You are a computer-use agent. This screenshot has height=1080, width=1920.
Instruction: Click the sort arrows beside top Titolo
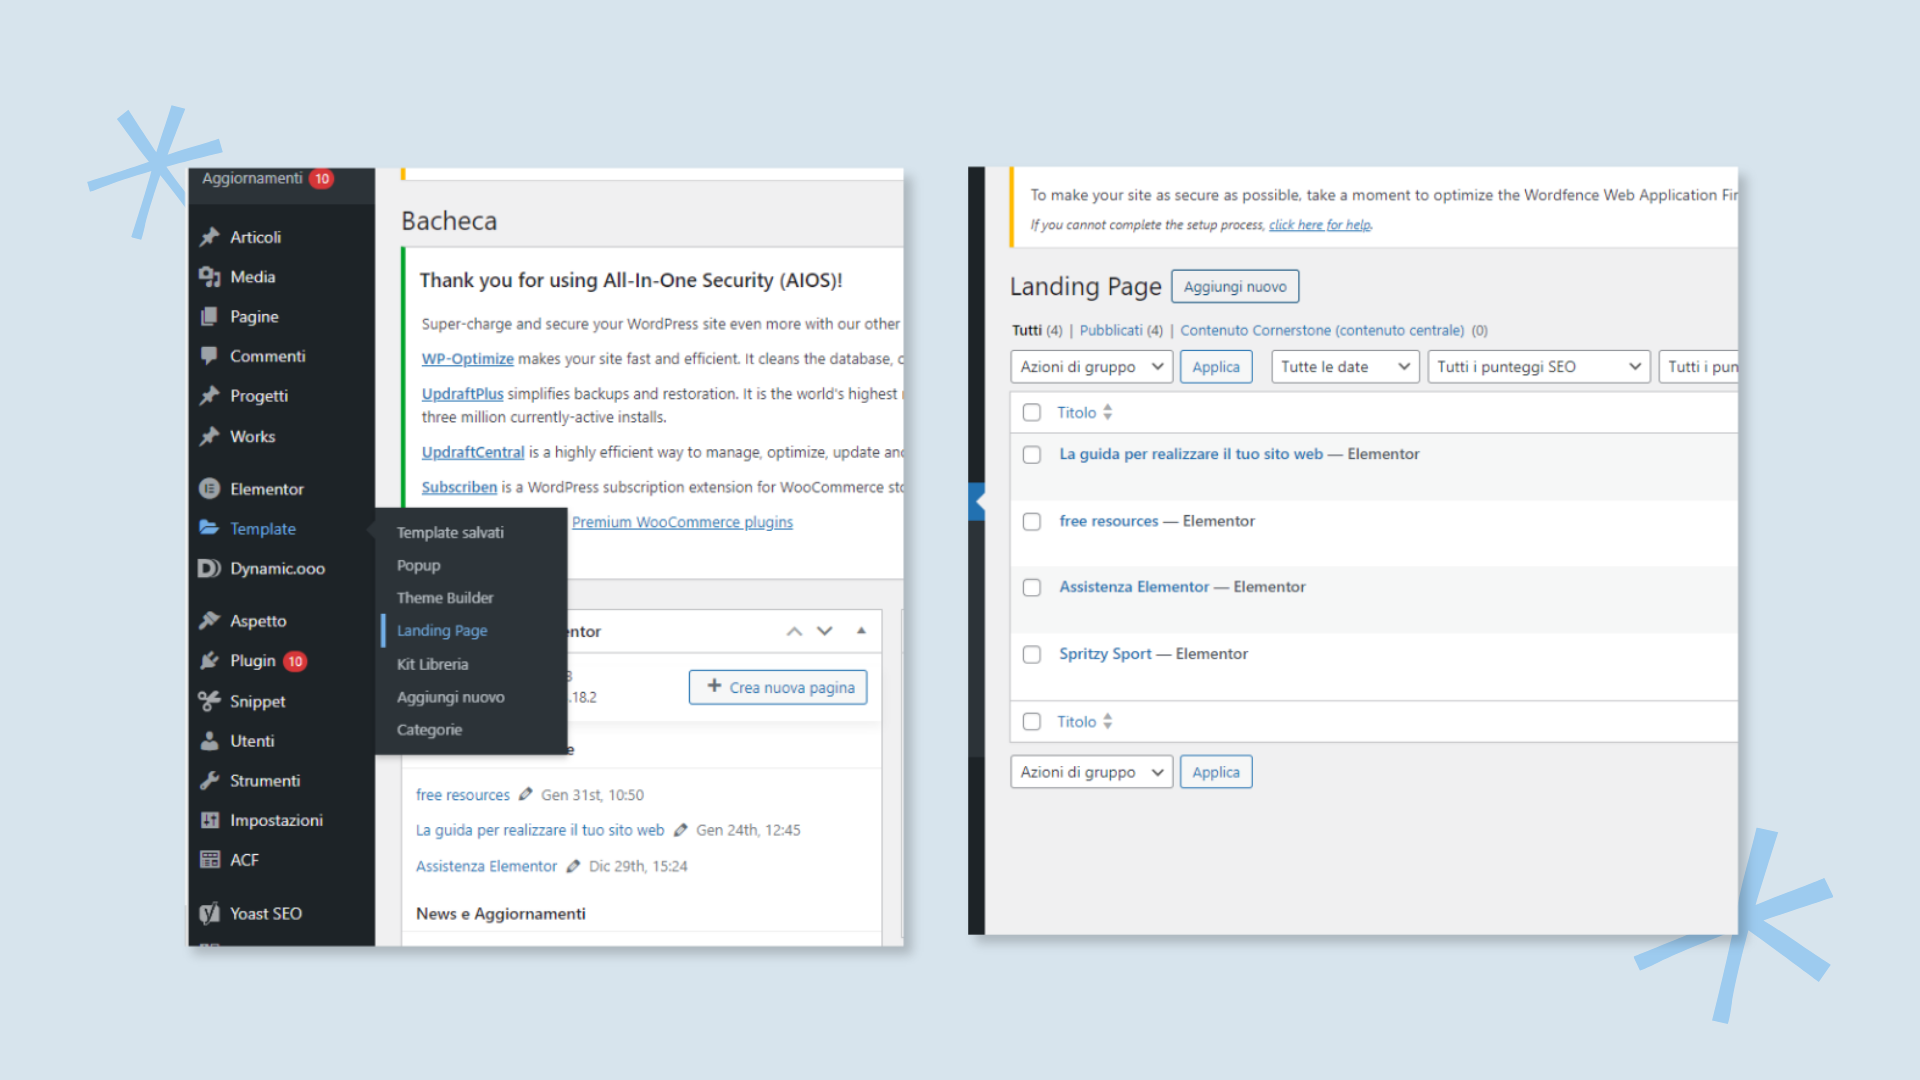(x=1107, y=412)
